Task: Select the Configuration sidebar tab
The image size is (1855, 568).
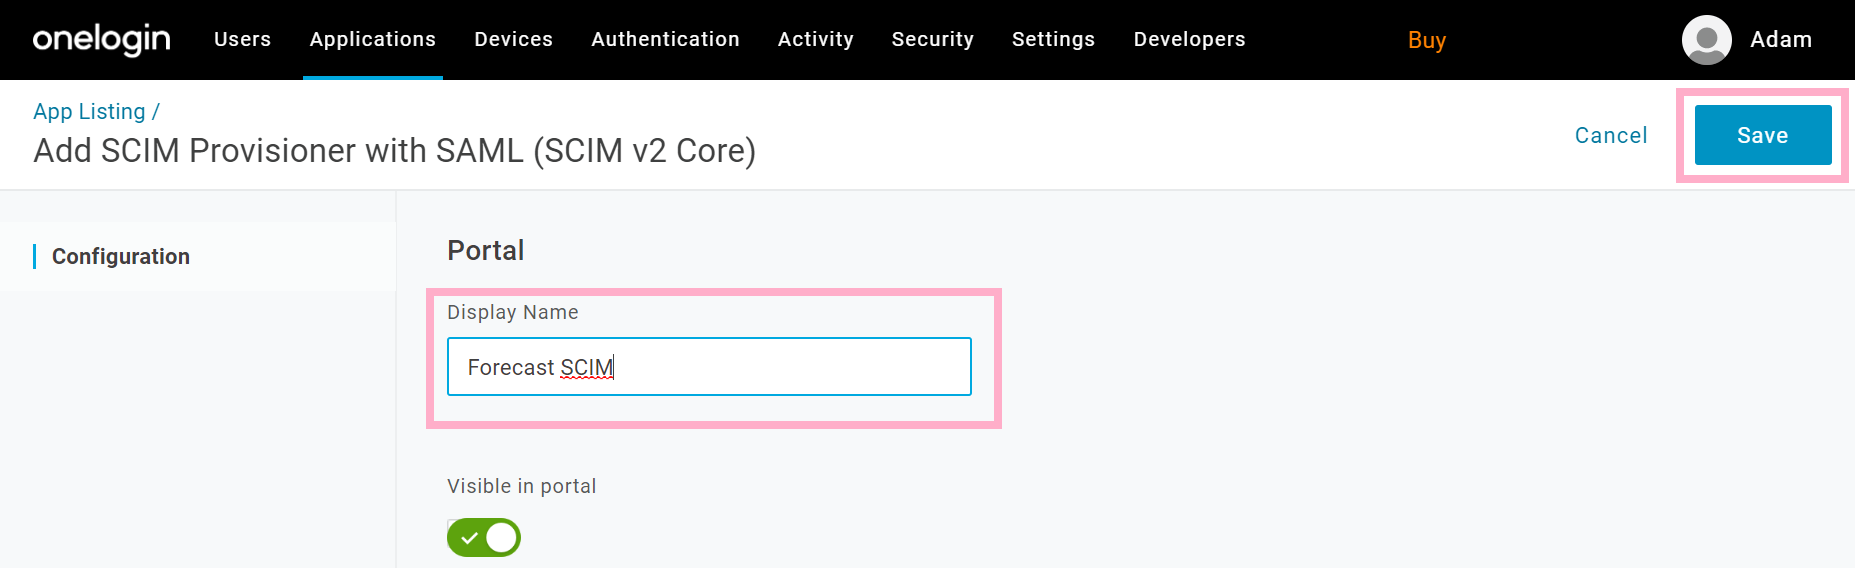Action: click(121, 256)
